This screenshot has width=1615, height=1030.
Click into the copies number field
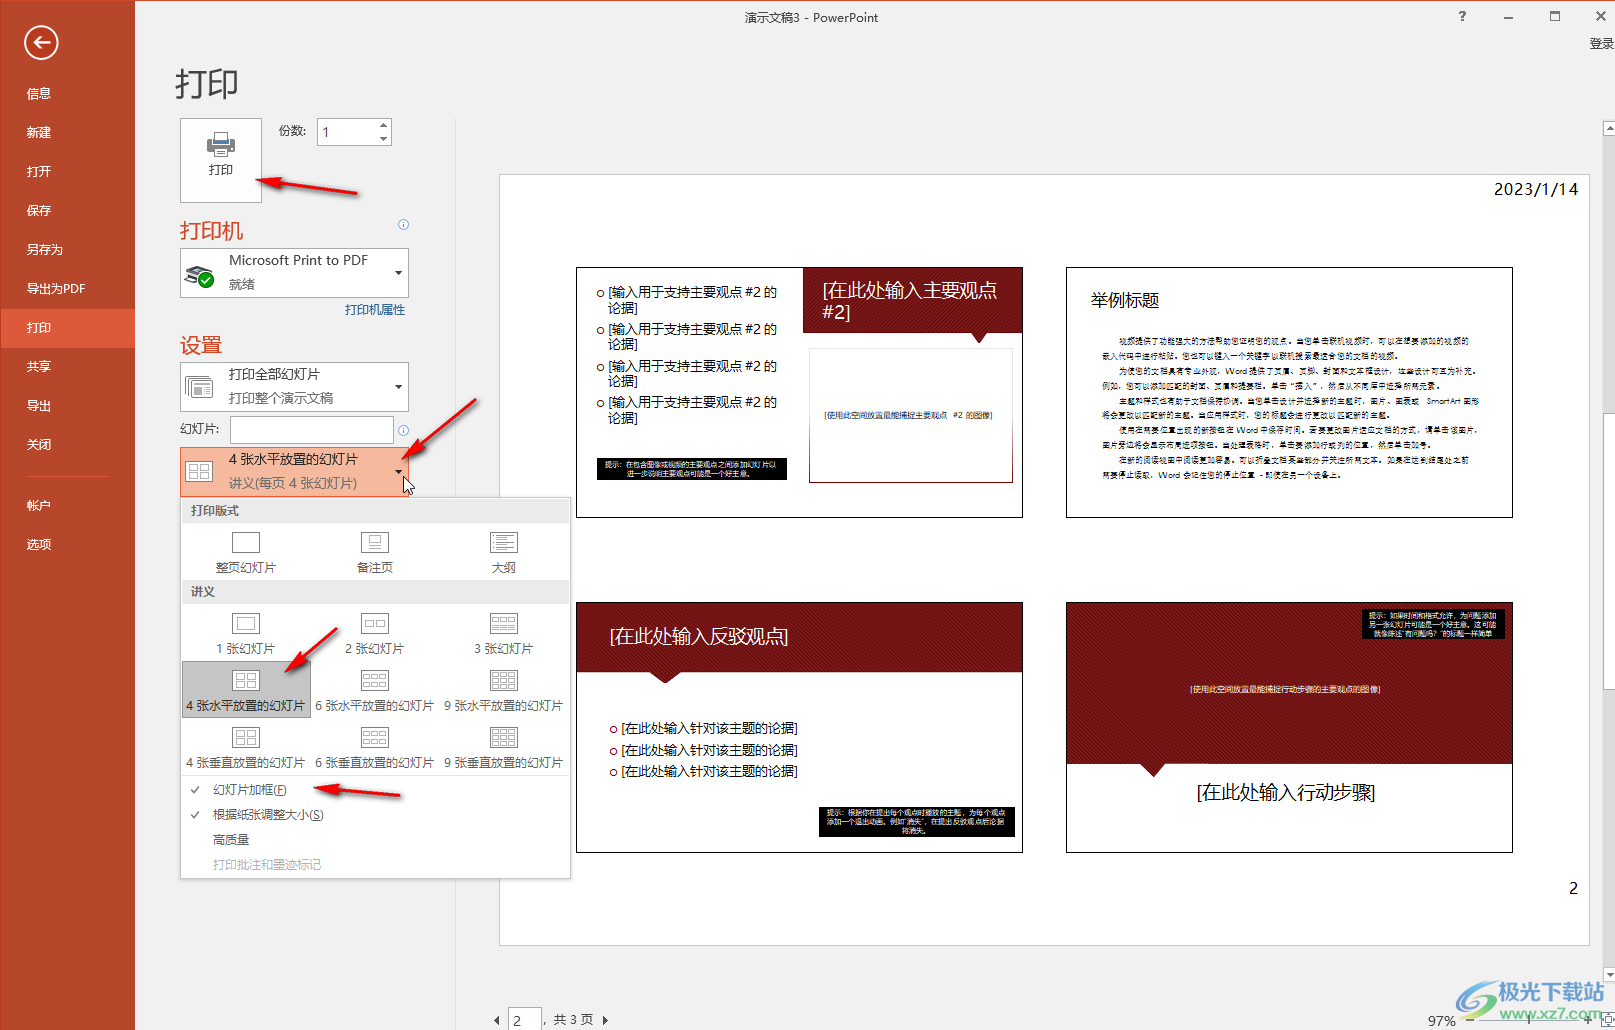(x=347, y=132)
